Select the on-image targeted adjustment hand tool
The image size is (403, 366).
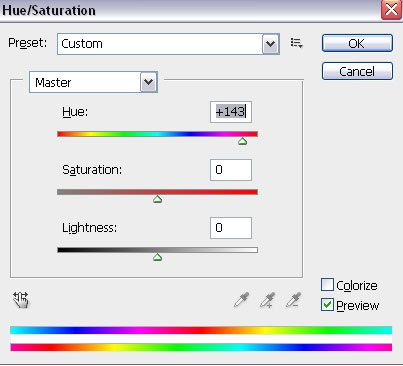pos(21,300)
